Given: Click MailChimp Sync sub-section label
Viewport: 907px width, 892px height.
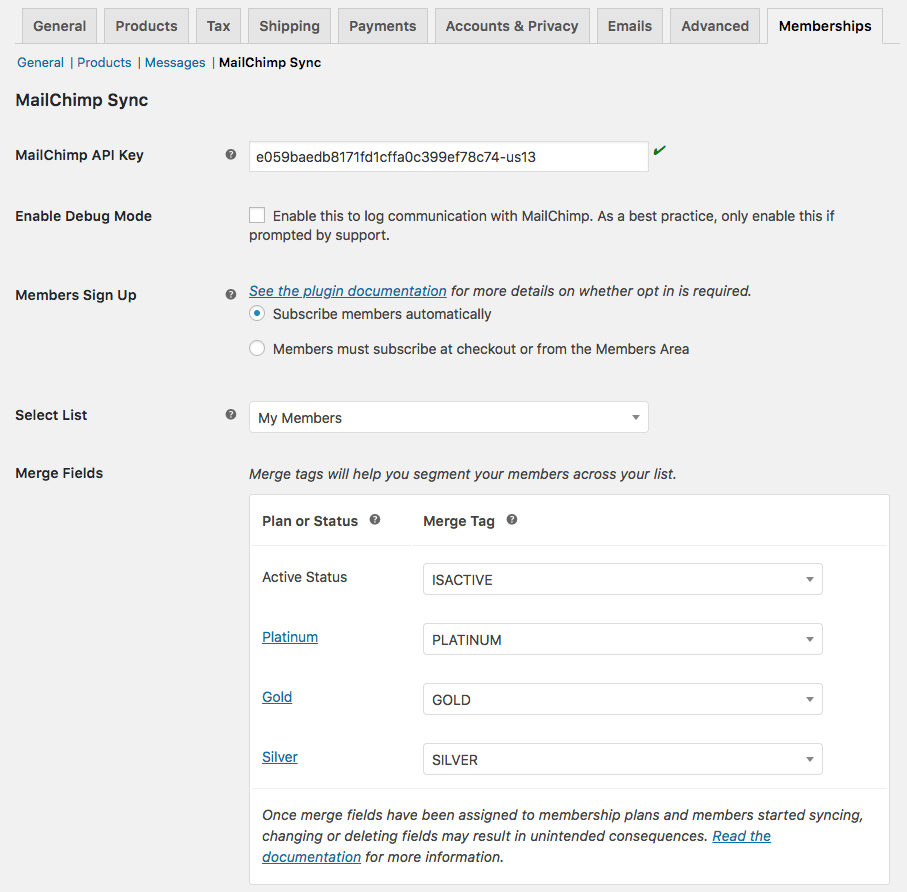Looking at the screenshot, I should 270,62.
